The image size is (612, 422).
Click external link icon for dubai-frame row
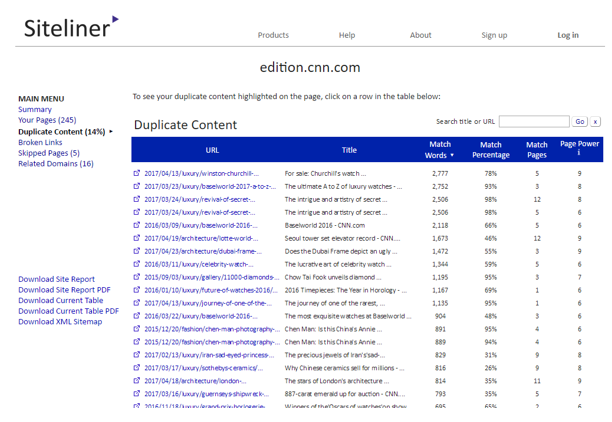point(137,251)
